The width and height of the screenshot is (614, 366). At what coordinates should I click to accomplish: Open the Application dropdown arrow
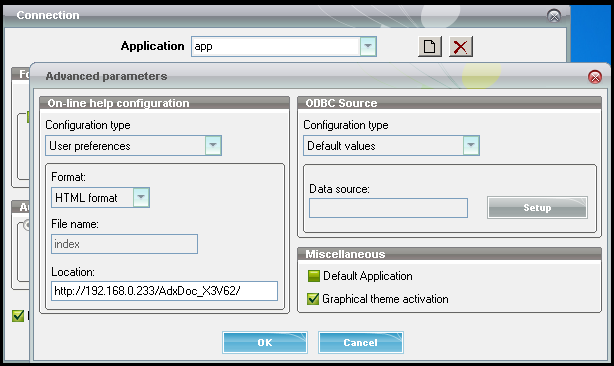[x=368, y=46]
